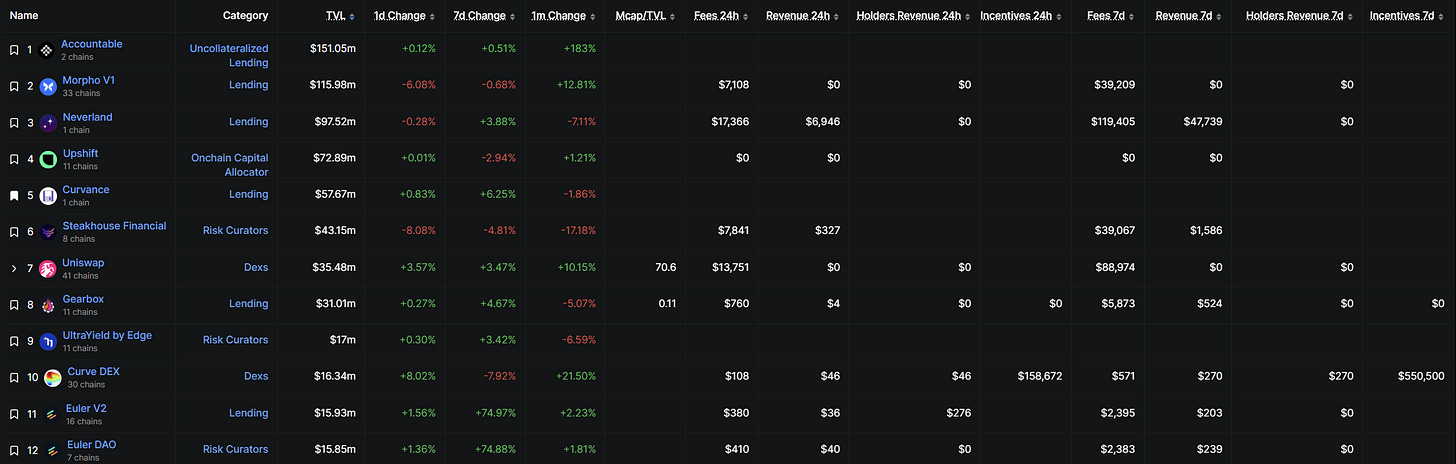Bookmark the Morpho V1 row
Image resolution: width=1456 pixels, height=464 pixels.
[x=14, y=87]
